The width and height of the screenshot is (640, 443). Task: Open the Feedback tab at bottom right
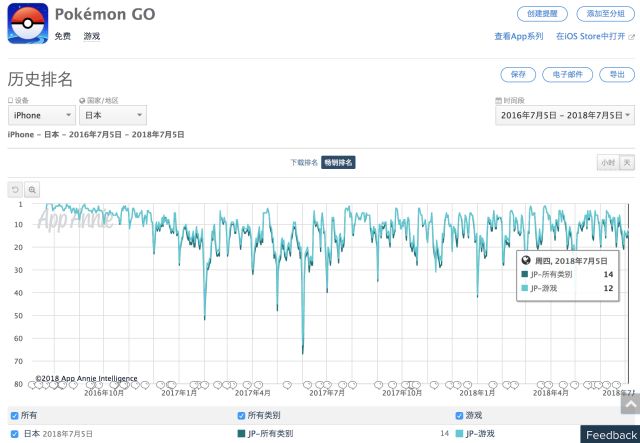[611, 435]
